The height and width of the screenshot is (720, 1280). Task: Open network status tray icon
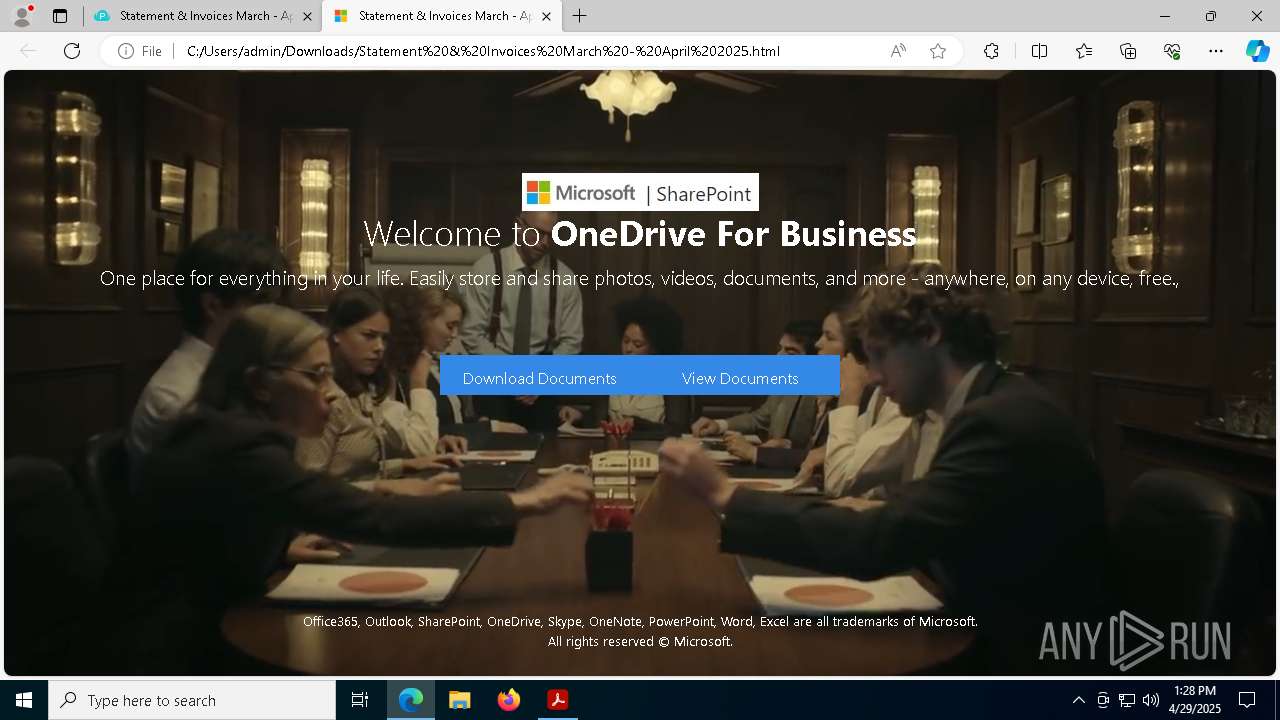click(1127, 700)
